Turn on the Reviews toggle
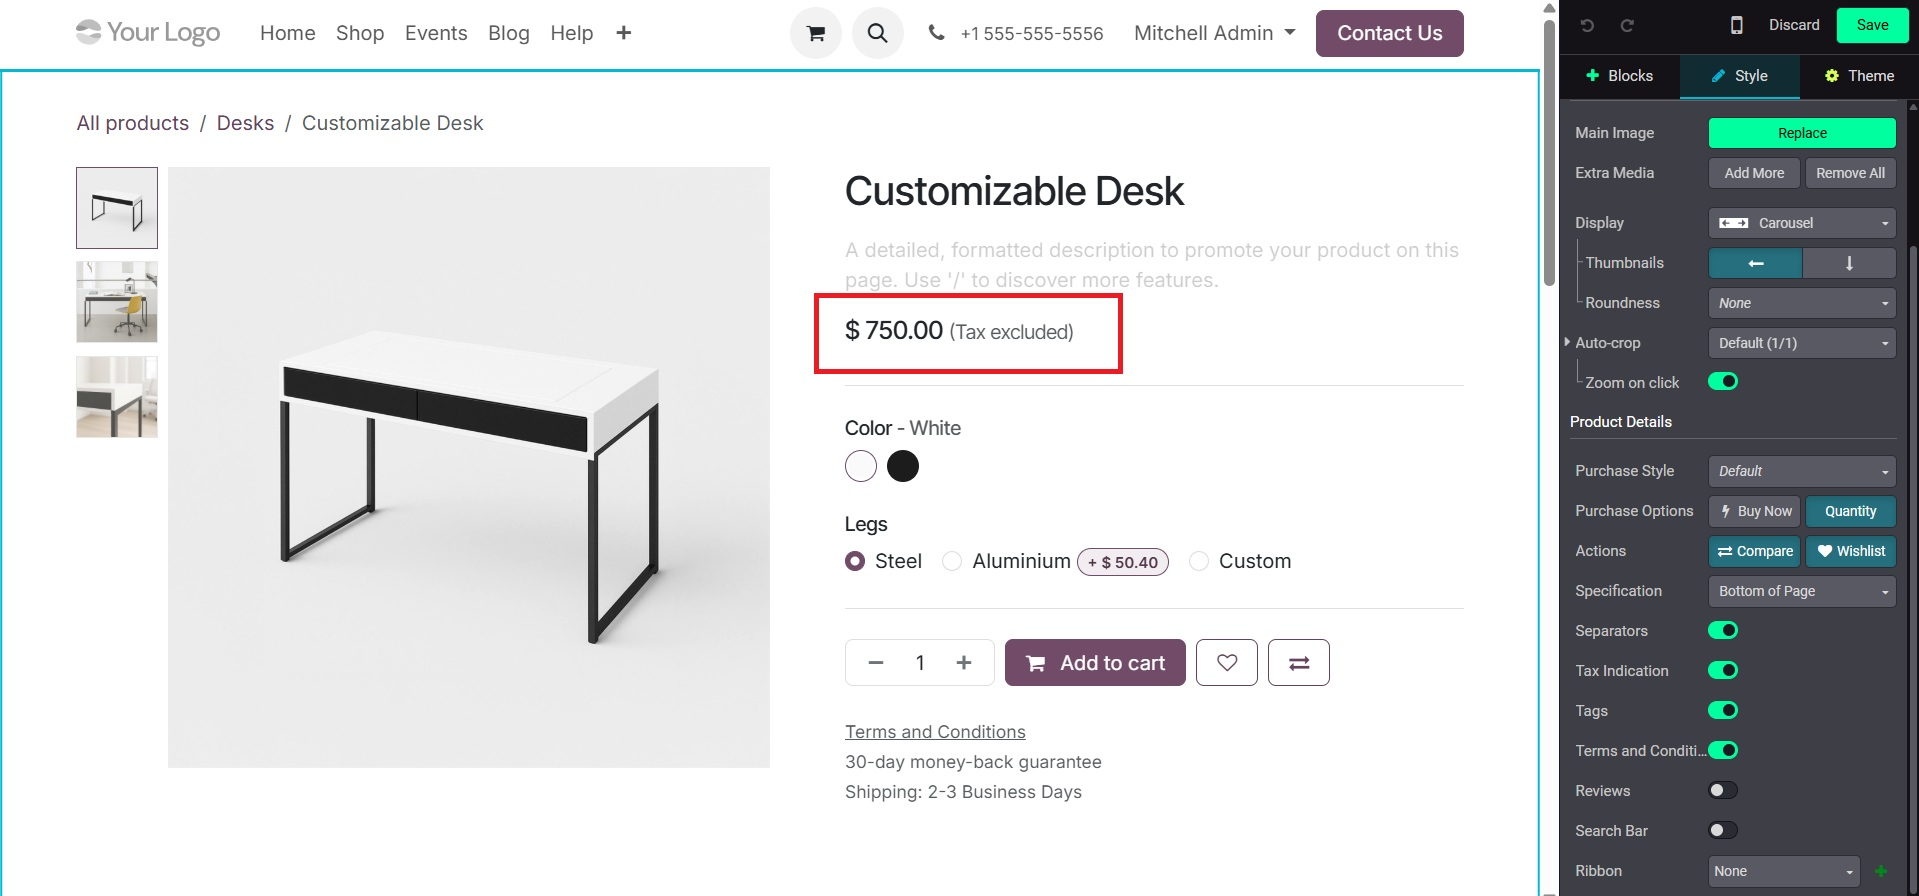 [x=1723, y=790]
